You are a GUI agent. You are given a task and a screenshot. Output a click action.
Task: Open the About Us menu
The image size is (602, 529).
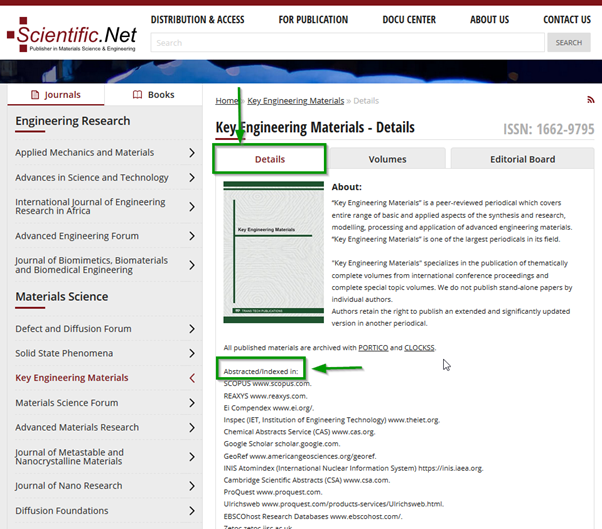coord(490,20)
